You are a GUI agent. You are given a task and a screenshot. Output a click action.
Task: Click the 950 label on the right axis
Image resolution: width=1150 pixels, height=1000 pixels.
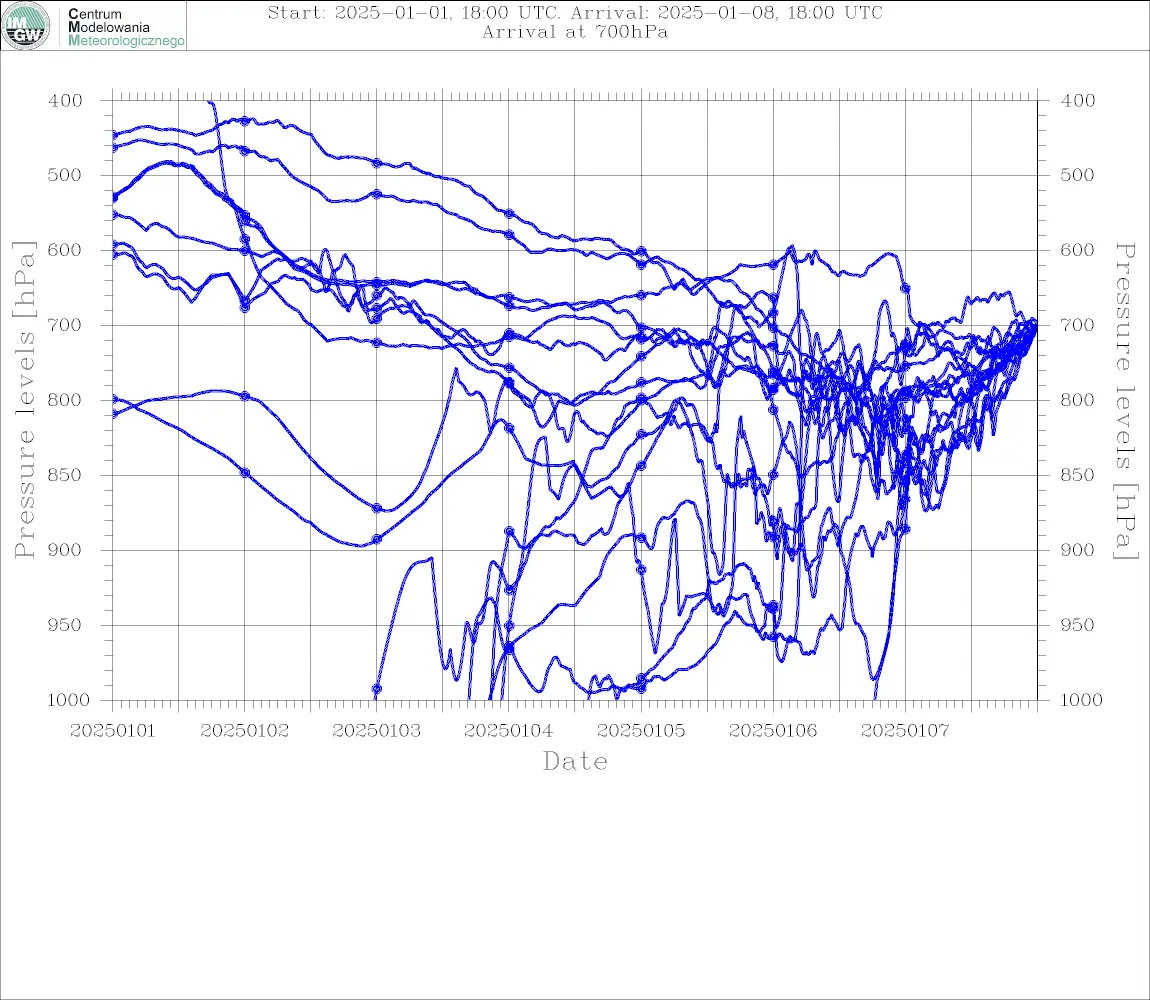coord(1077,624)
